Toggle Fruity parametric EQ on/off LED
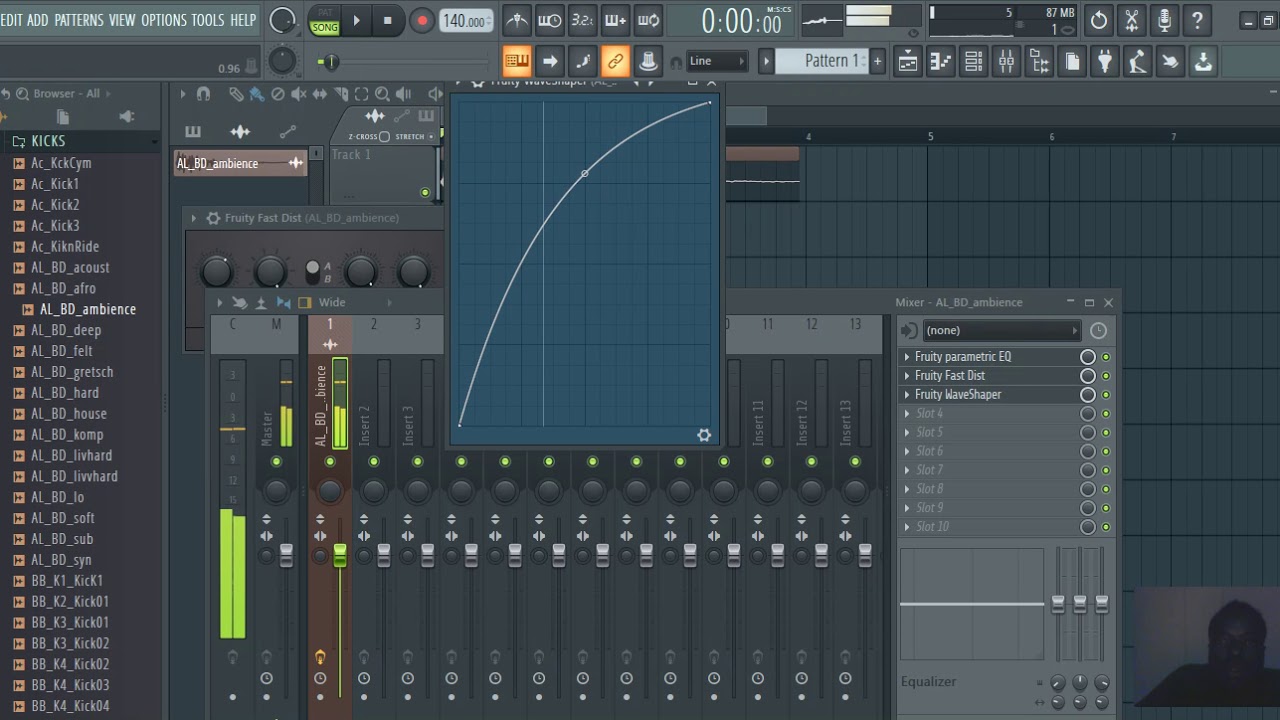The image size is (1280, 720). (1106, 357)
